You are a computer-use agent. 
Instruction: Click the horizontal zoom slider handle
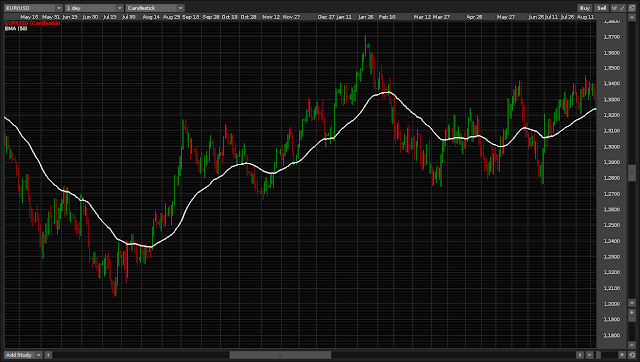tap(598, 355)
